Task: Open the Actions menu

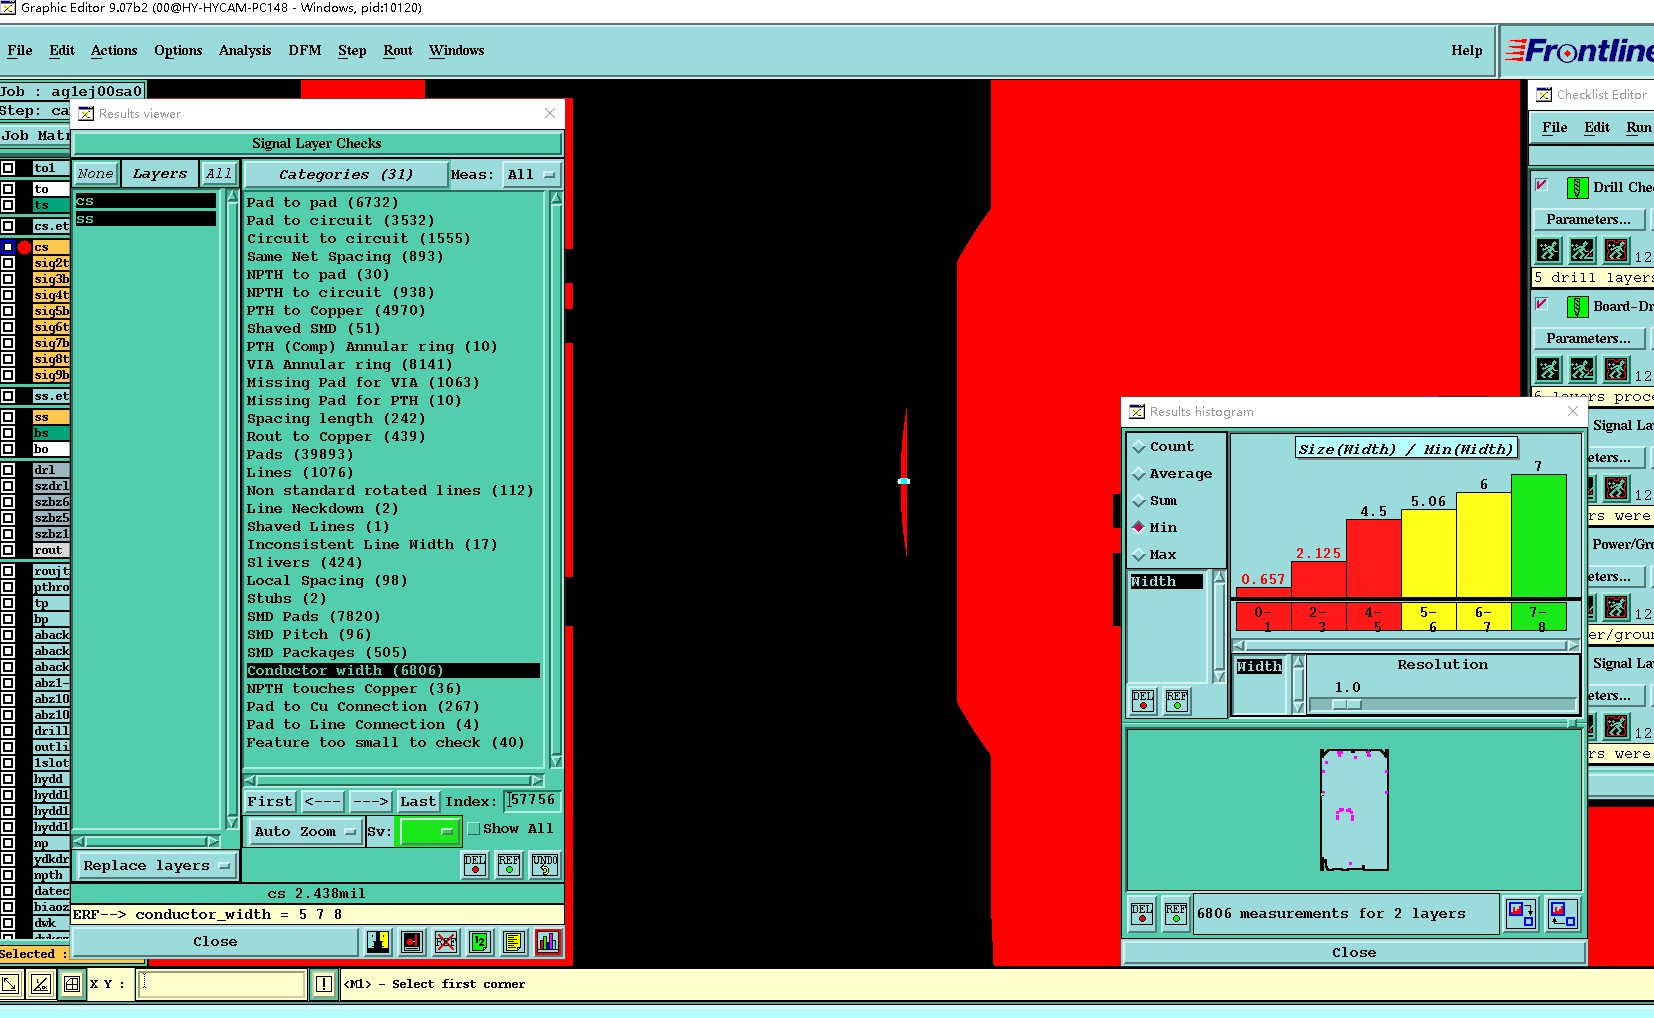Action: [114, 50]
